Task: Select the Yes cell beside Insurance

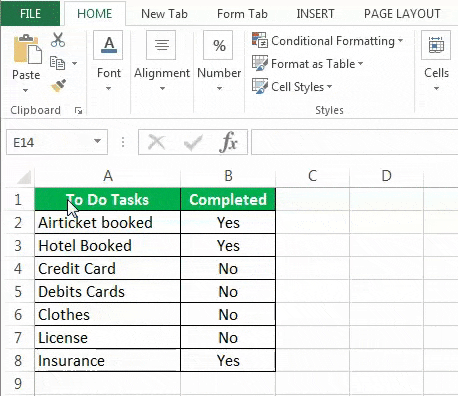Action: point(228,361)
